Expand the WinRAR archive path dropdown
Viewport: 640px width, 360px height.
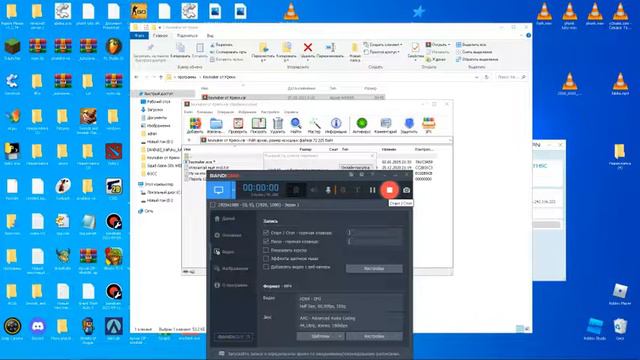pyautogui.click(x=450, y=140)
